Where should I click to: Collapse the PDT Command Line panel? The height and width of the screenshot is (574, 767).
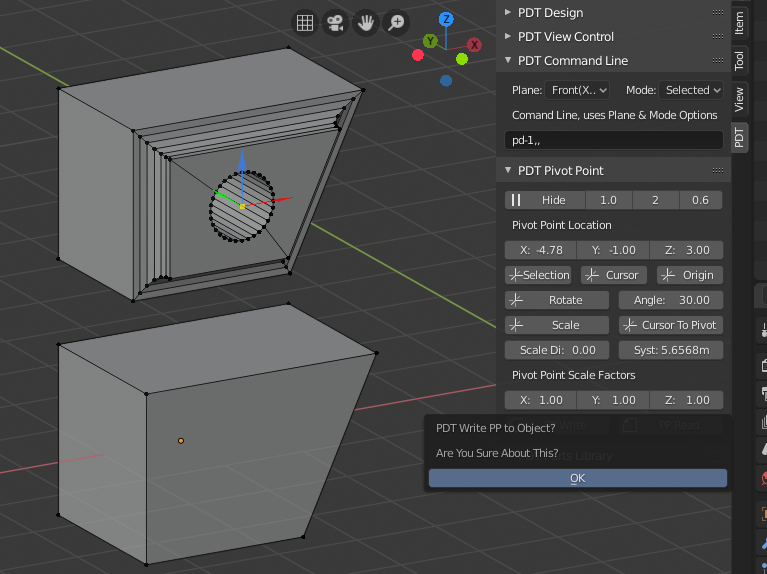(x=572, y=60)
